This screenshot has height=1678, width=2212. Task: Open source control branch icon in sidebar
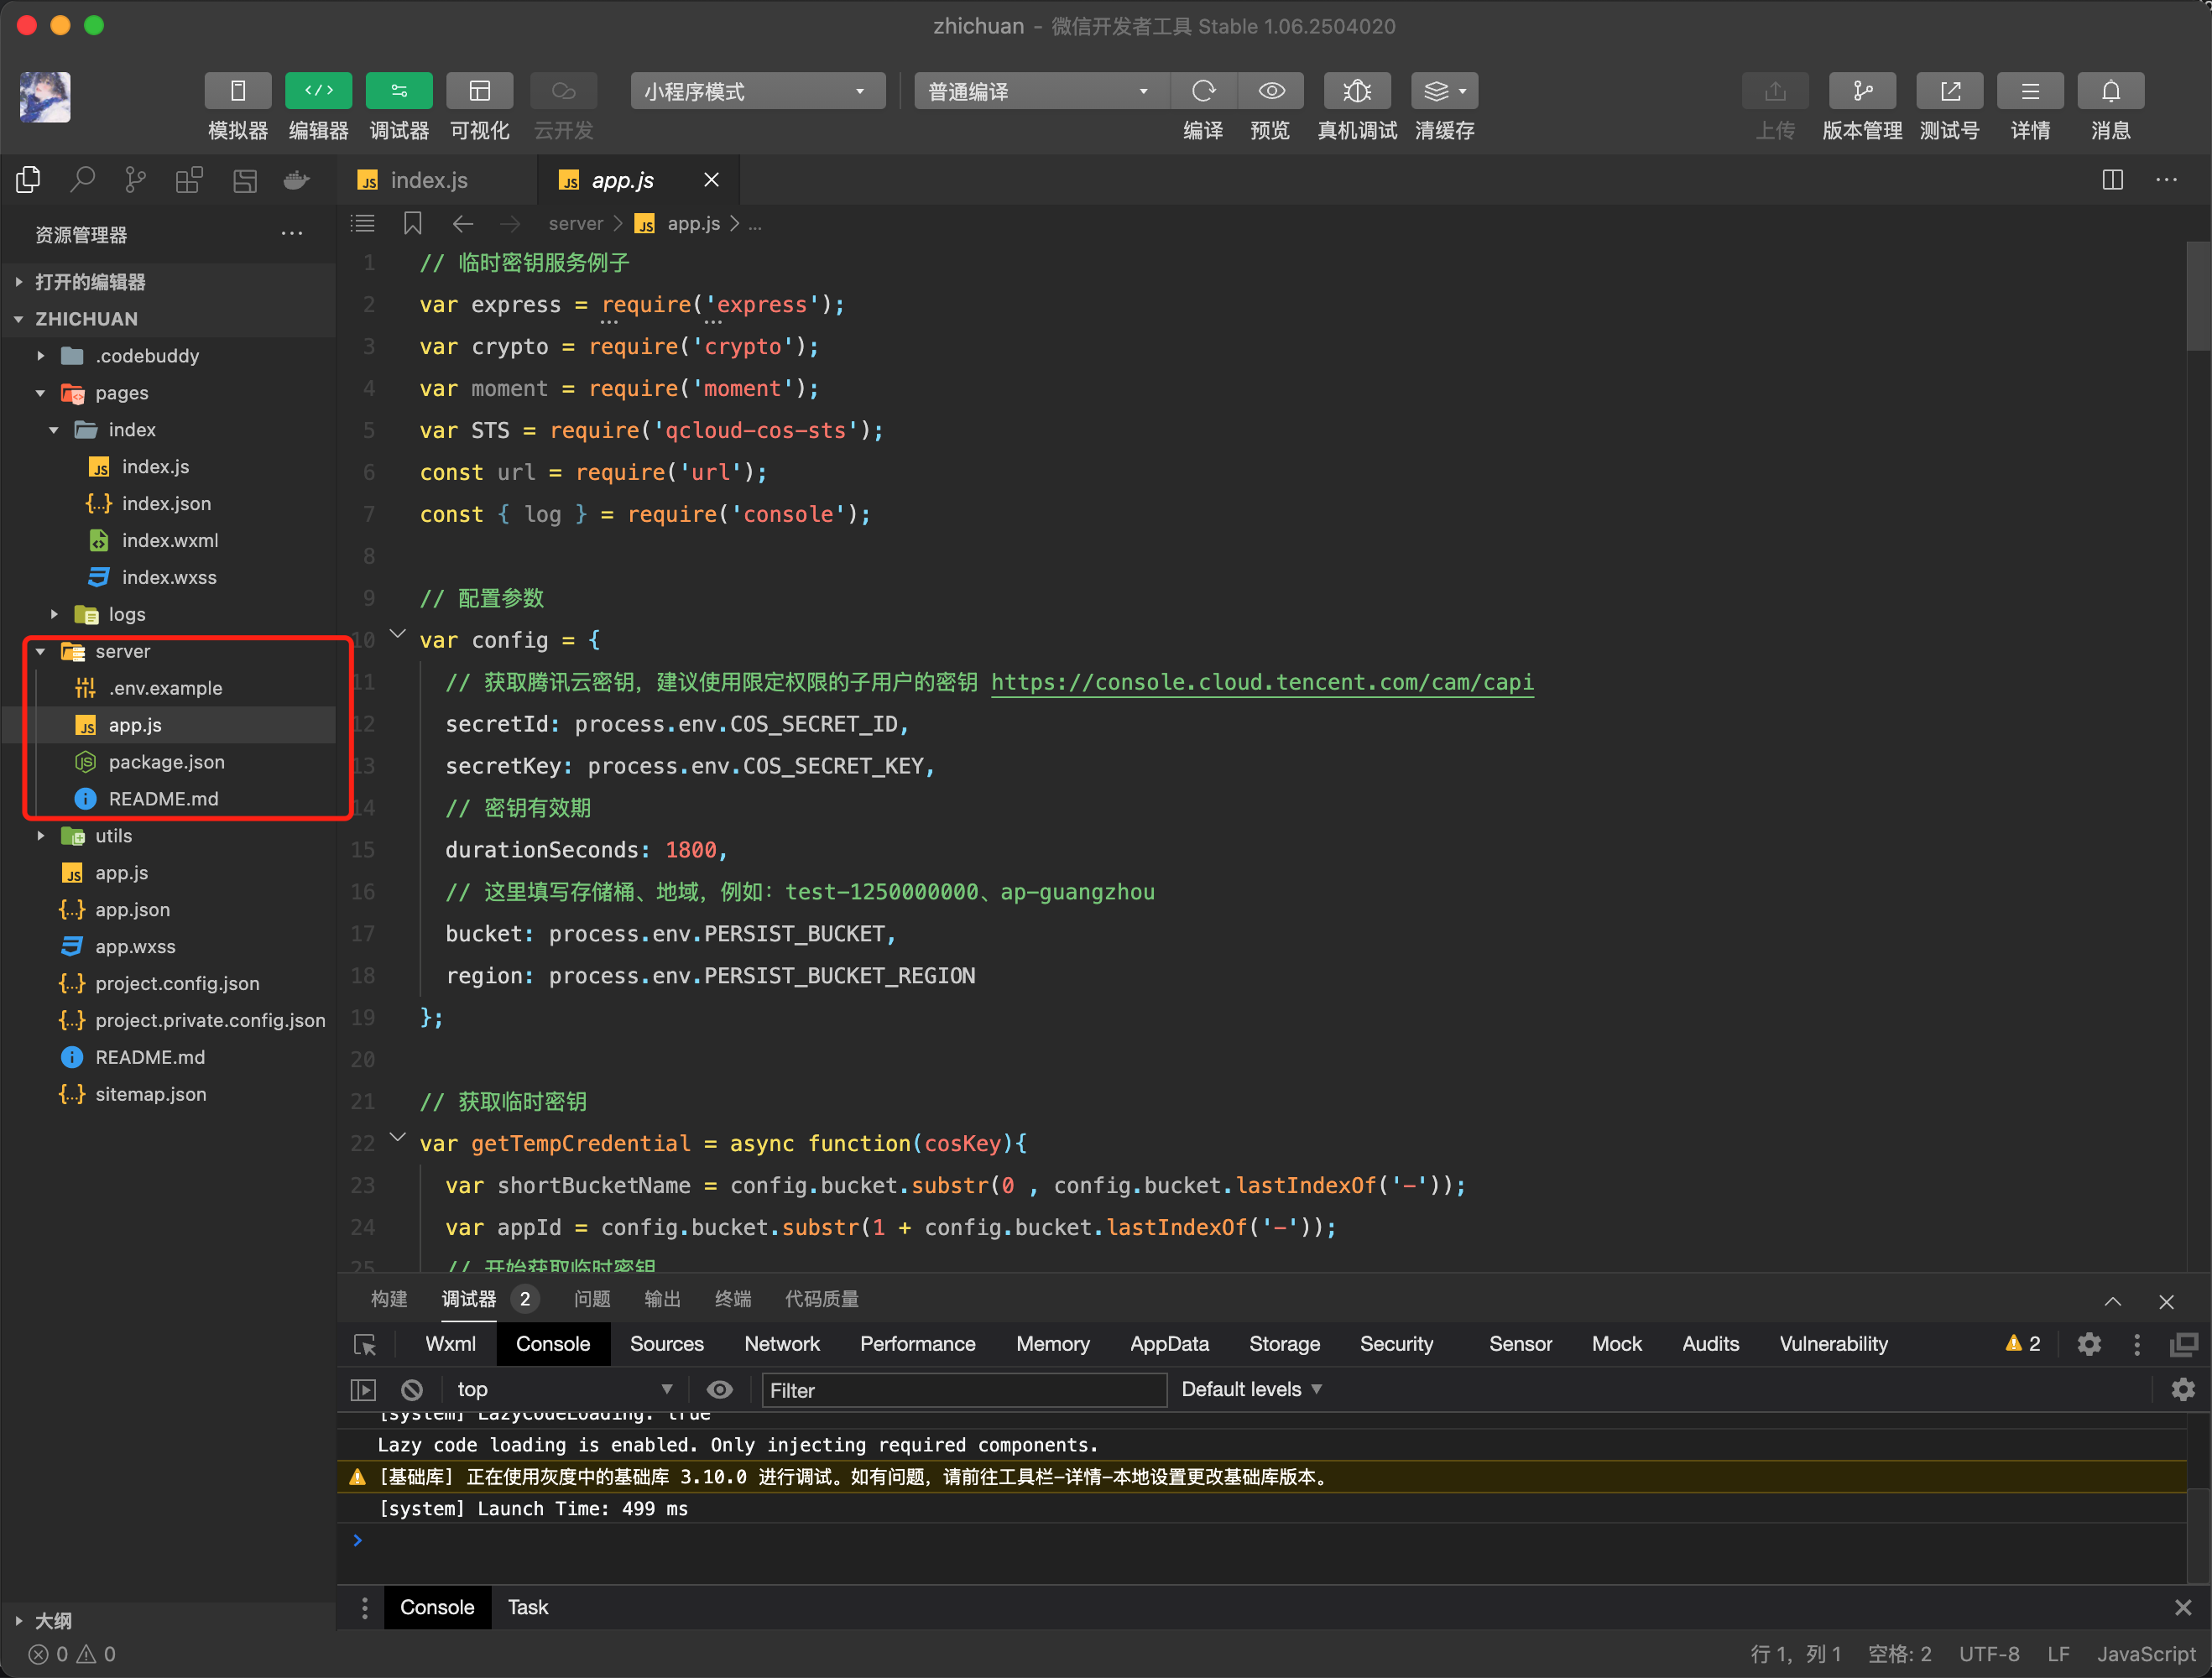(135, 180)
